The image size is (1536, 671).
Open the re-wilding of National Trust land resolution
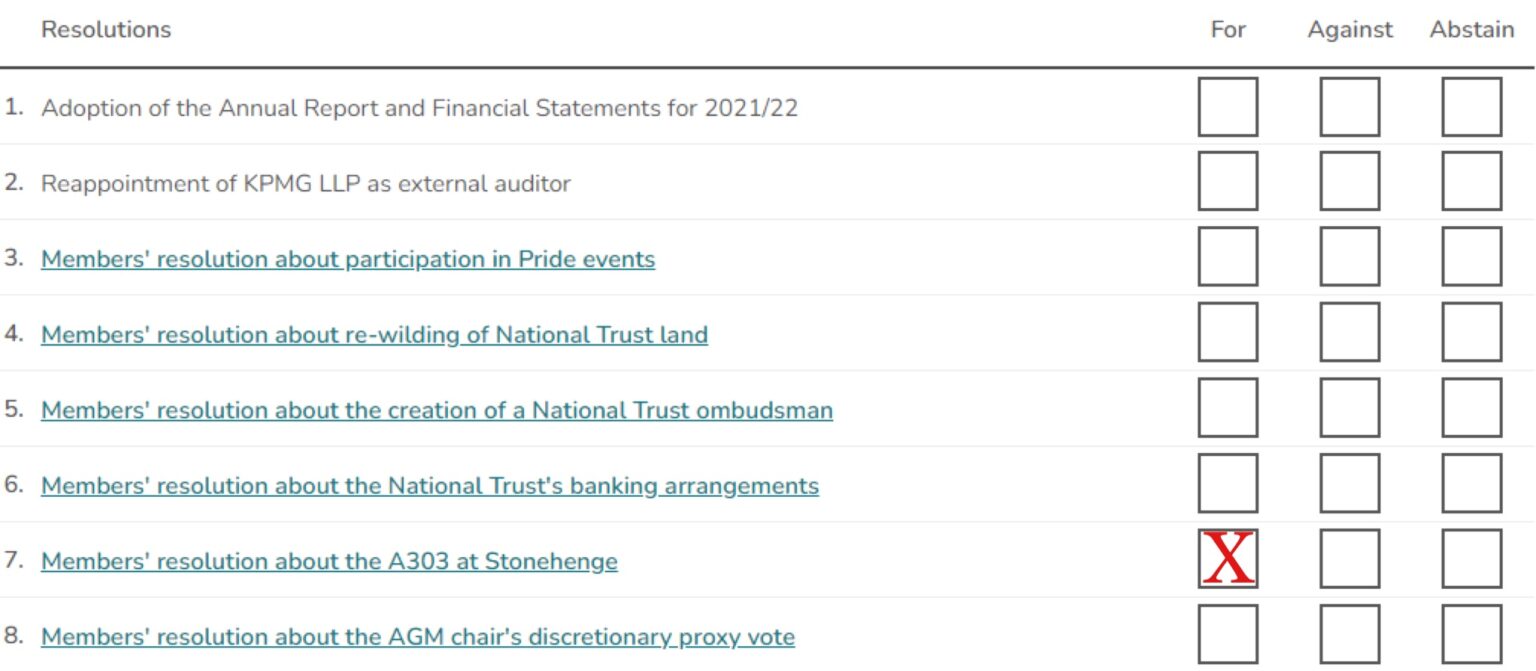[374, 334]
